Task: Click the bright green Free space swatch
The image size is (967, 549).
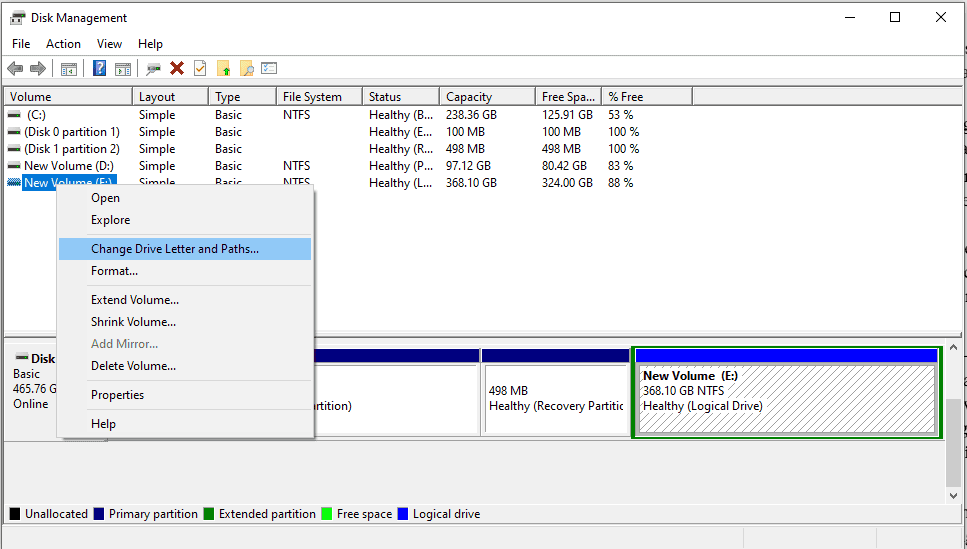Action: pos(327,514)
